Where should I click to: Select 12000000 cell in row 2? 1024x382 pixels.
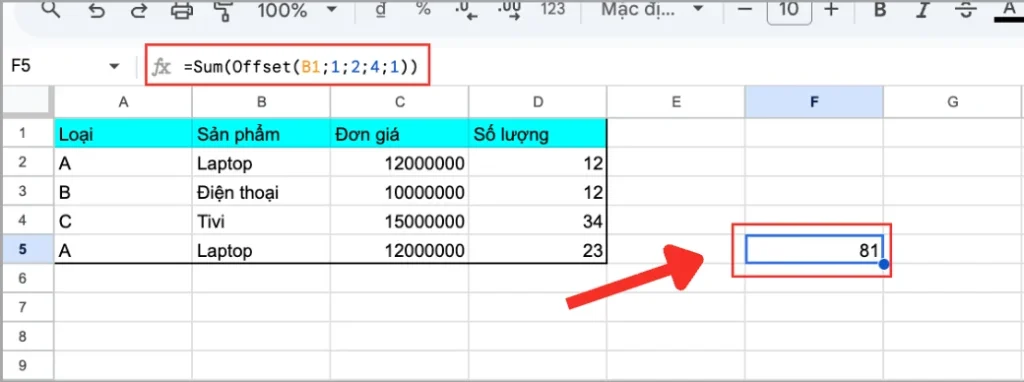coord(400,163)
